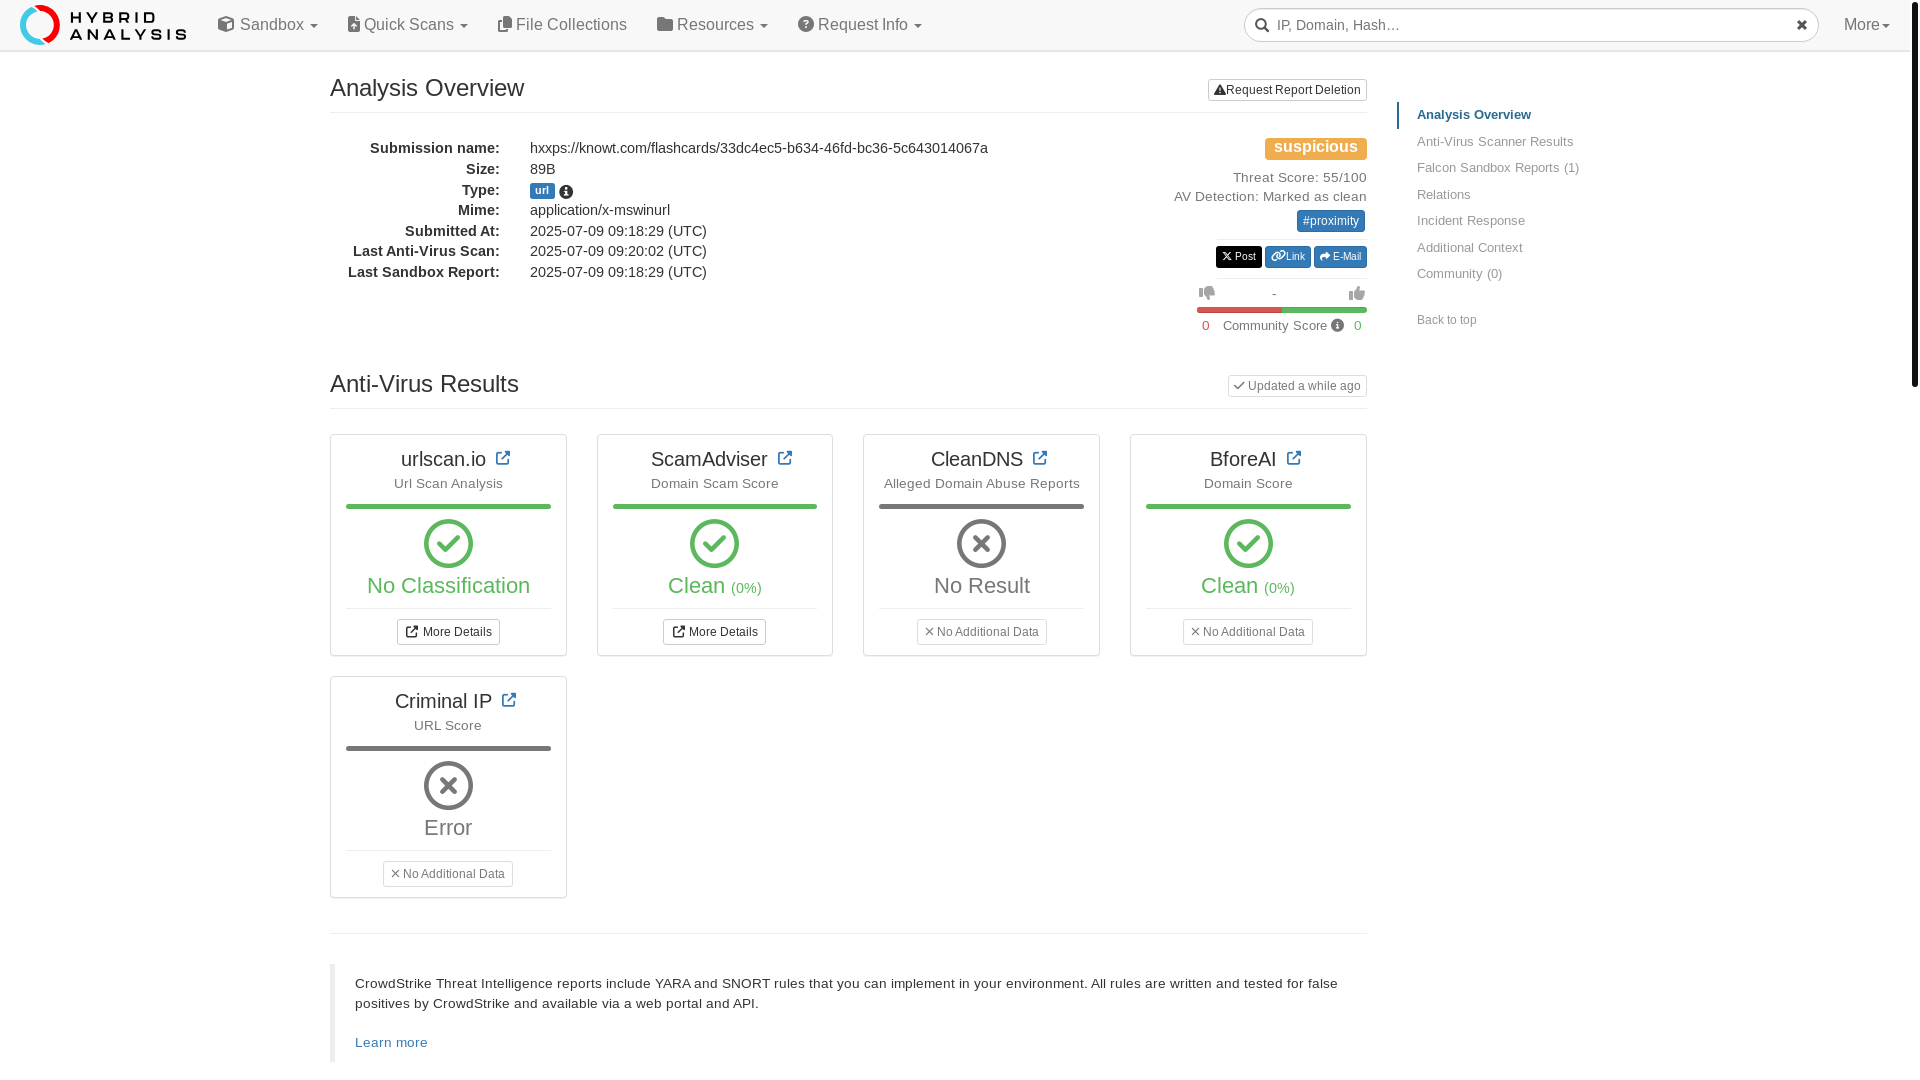Click the page vertical scrollbar
The height and width of the screenshot is (1080, 1920).
point(1915,193)
